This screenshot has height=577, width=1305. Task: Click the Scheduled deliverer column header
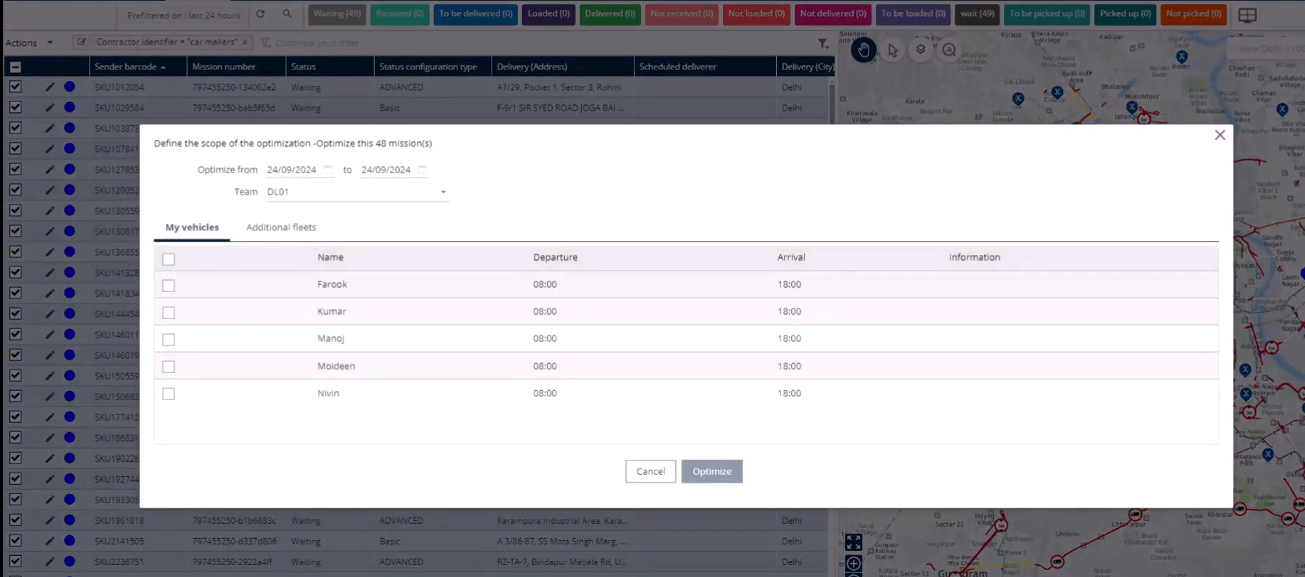pos(705,67)
